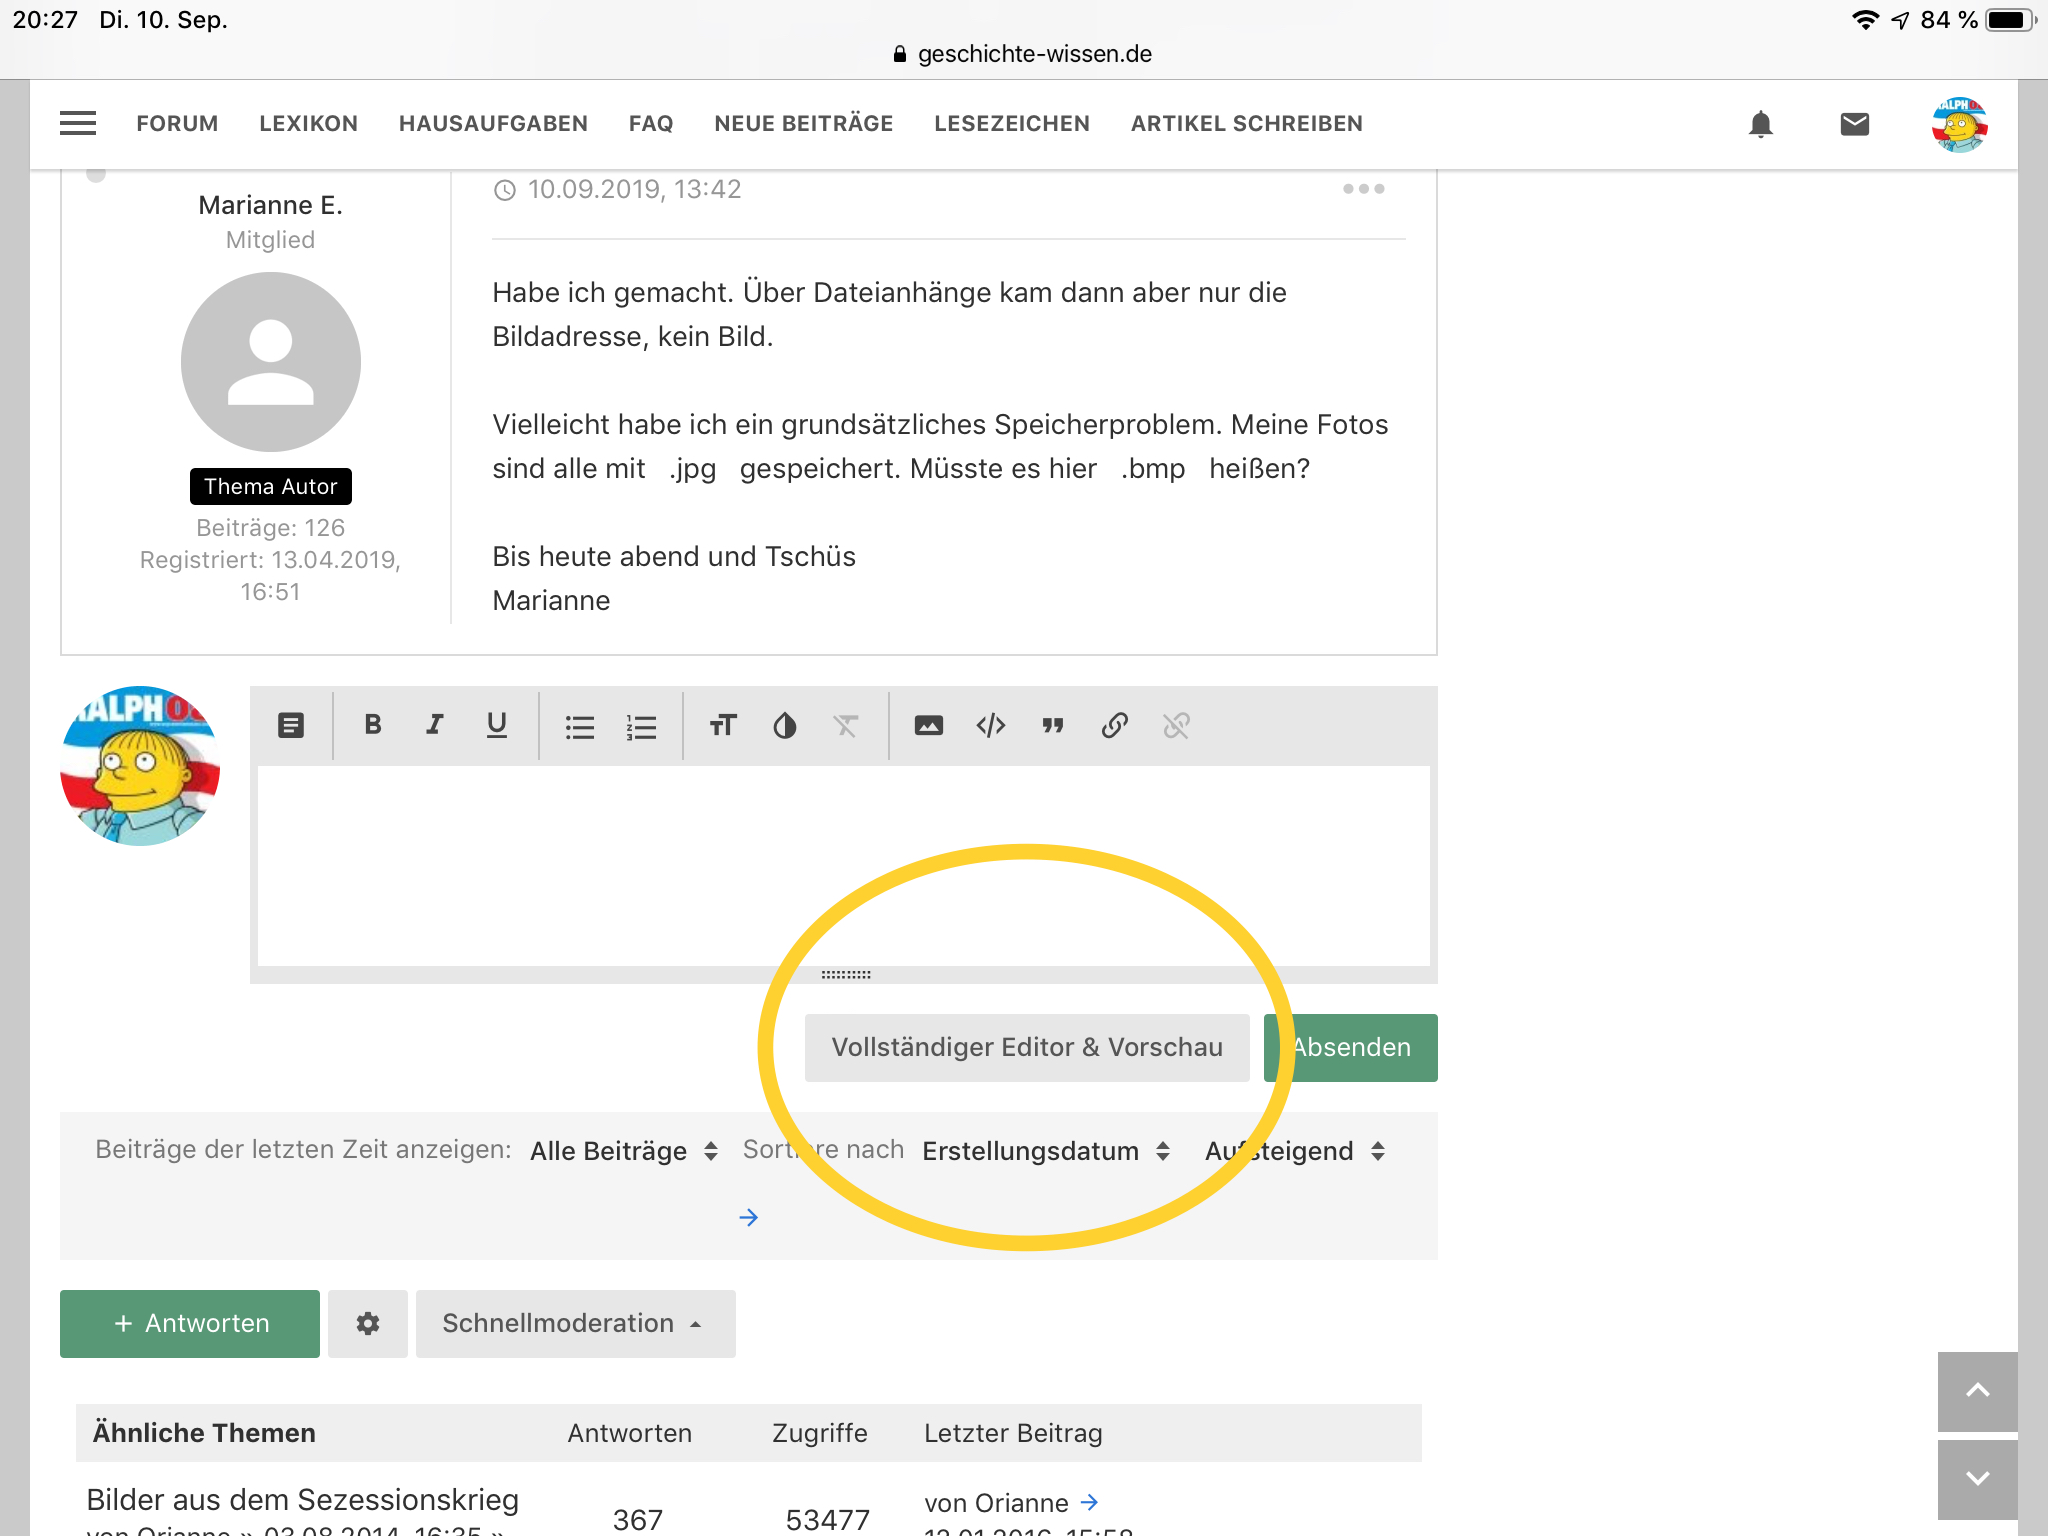Toggle unordered bullet list
The width and height of the screenshot is (2048, 1536).
coord(579,725)
